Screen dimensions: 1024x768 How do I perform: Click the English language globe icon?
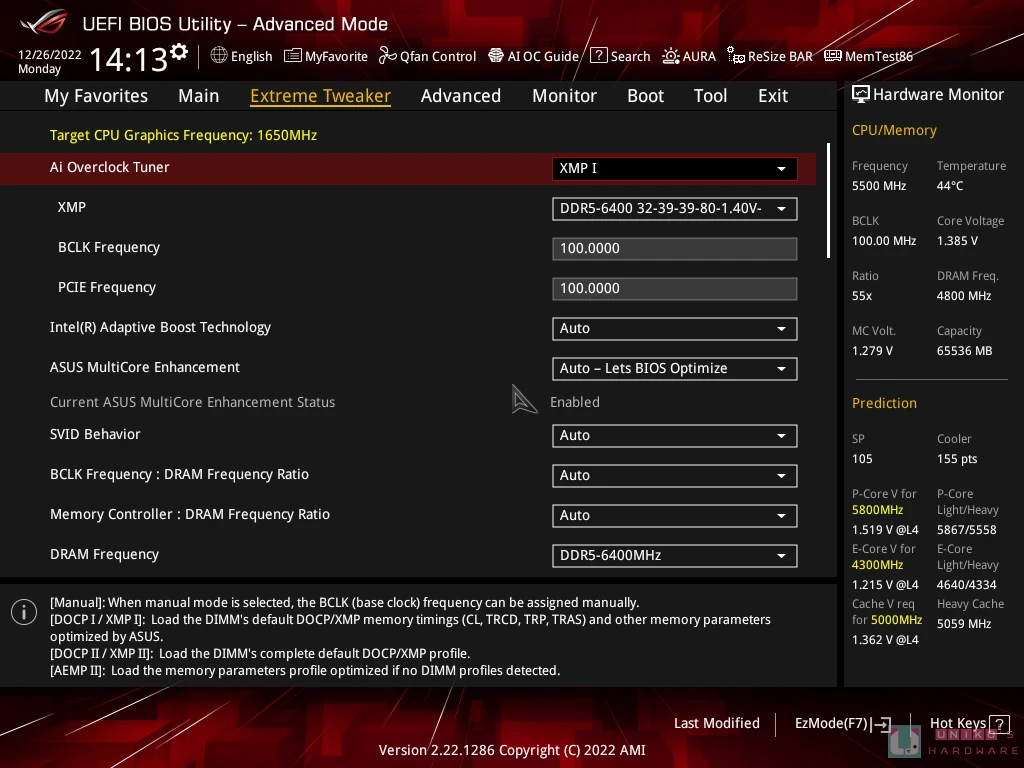(219, 56)
